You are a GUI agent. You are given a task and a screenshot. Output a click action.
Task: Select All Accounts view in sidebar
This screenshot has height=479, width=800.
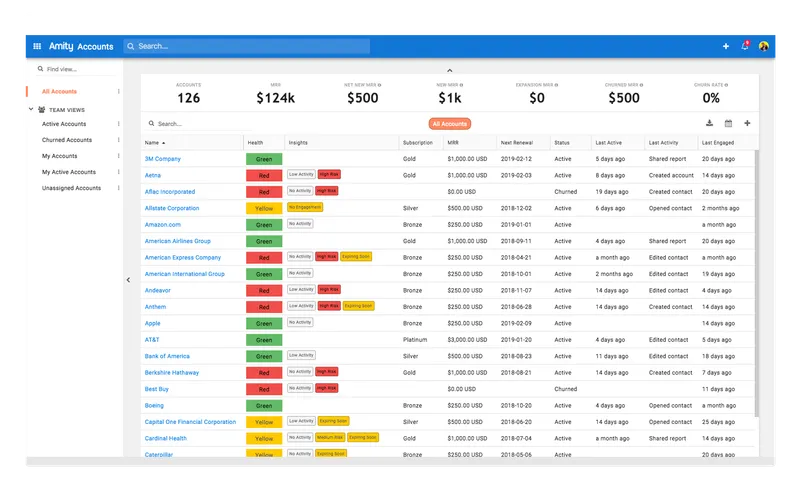point(59,92)
